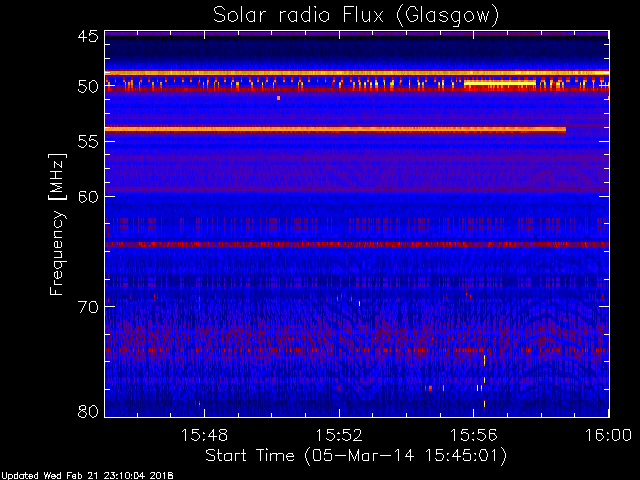
Task: Click the 'Updated Wed Feb 21' timestamp text
Action: click(x=87, y=476)
